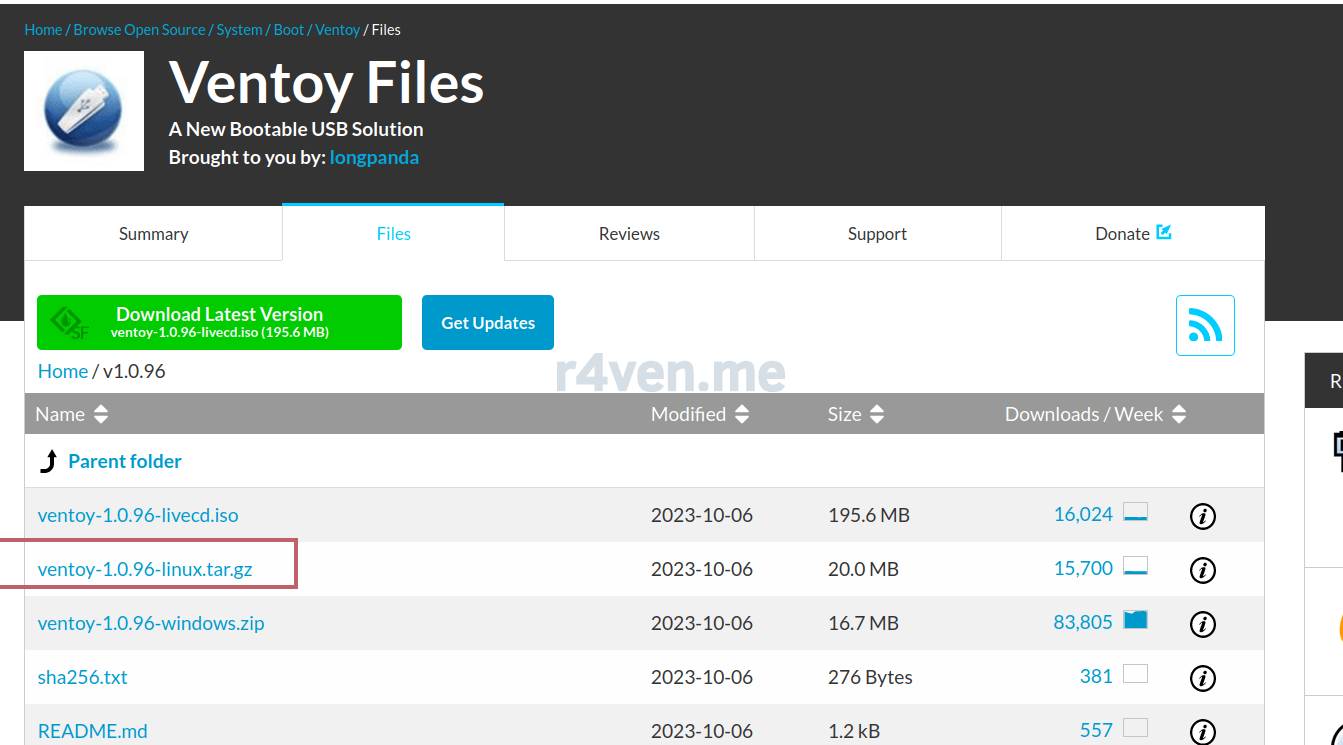
Task: Click the Ventoy USB project logo
Action: [x=84, y=111]
